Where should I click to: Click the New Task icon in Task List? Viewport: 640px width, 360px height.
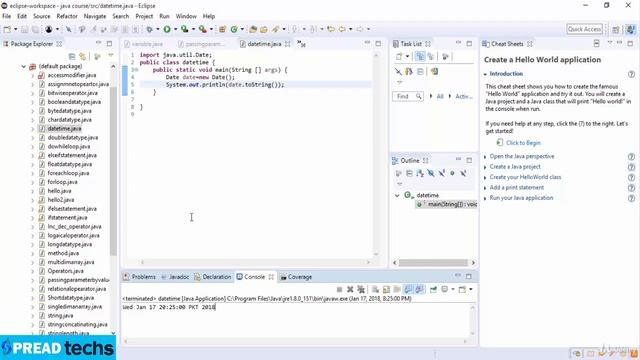[x=399, y=56]
